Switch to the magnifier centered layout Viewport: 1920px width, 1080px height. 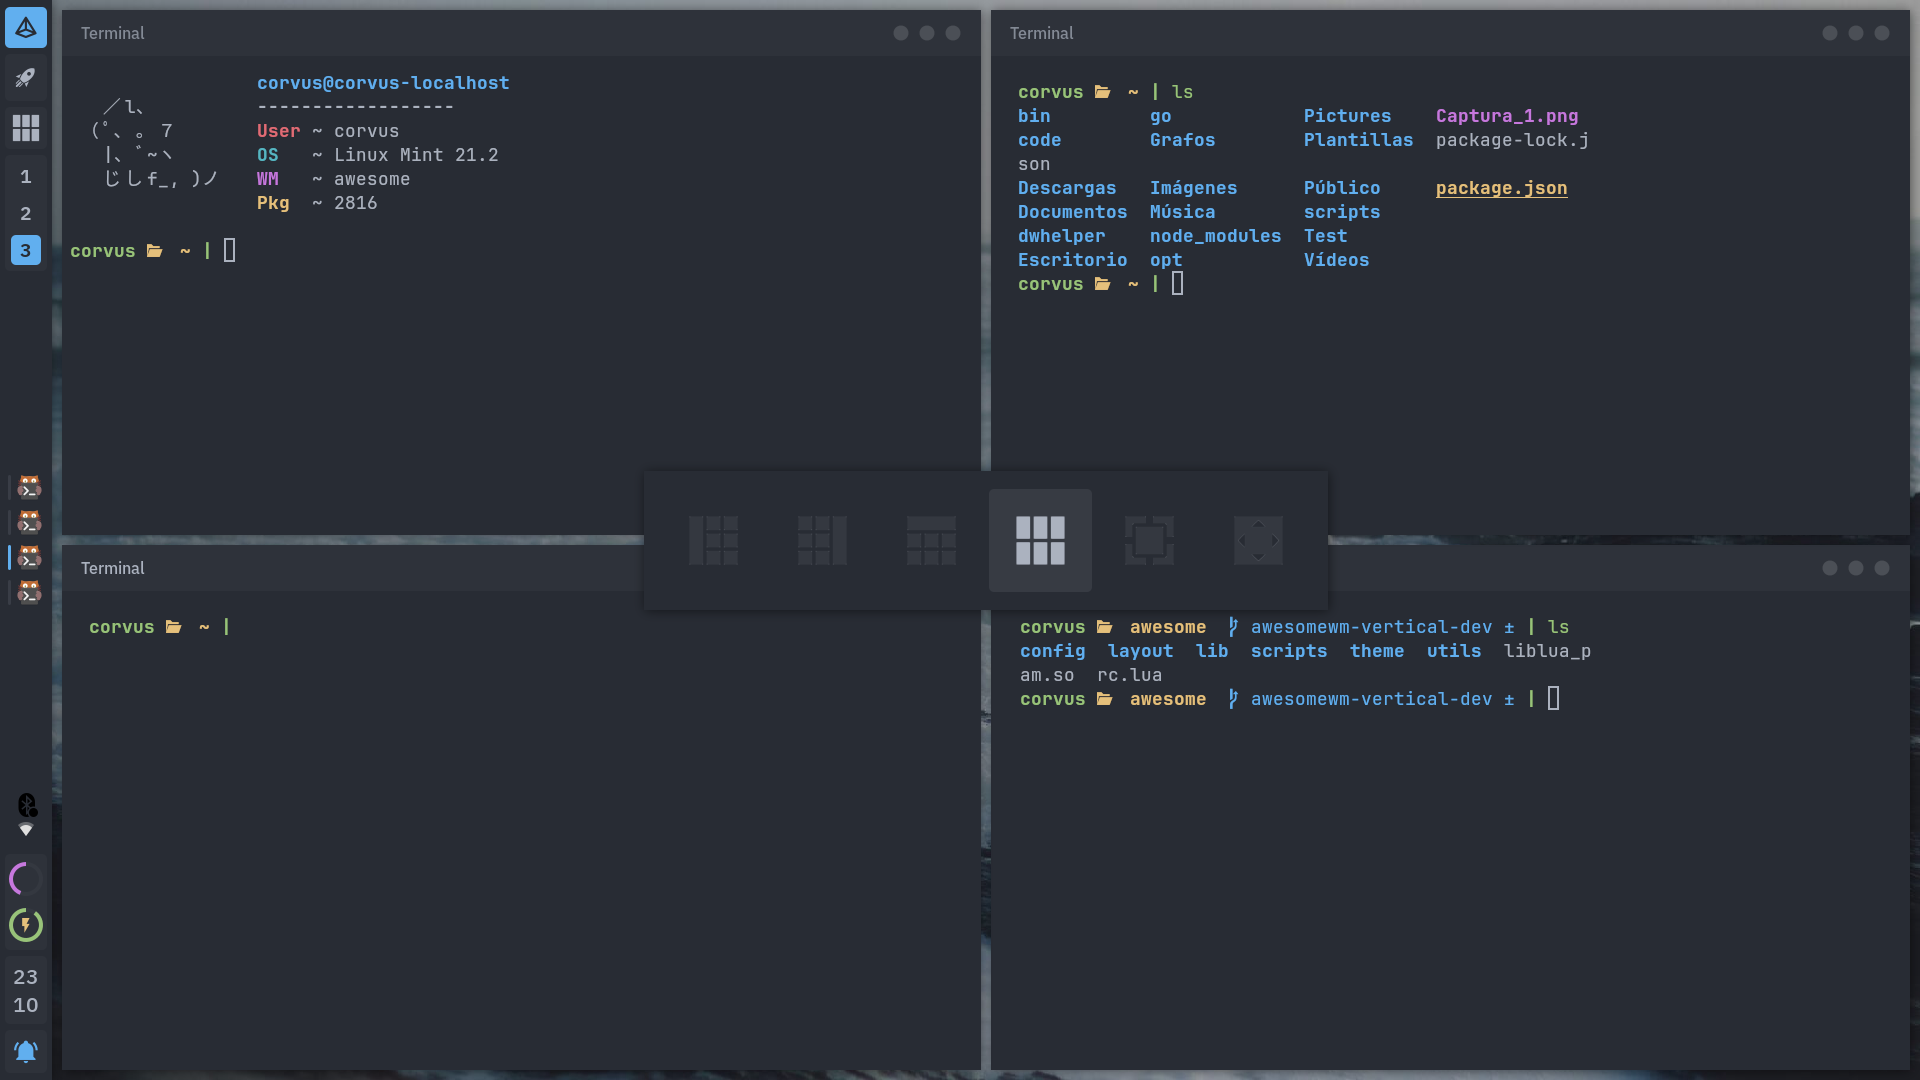pos(1149,540)
